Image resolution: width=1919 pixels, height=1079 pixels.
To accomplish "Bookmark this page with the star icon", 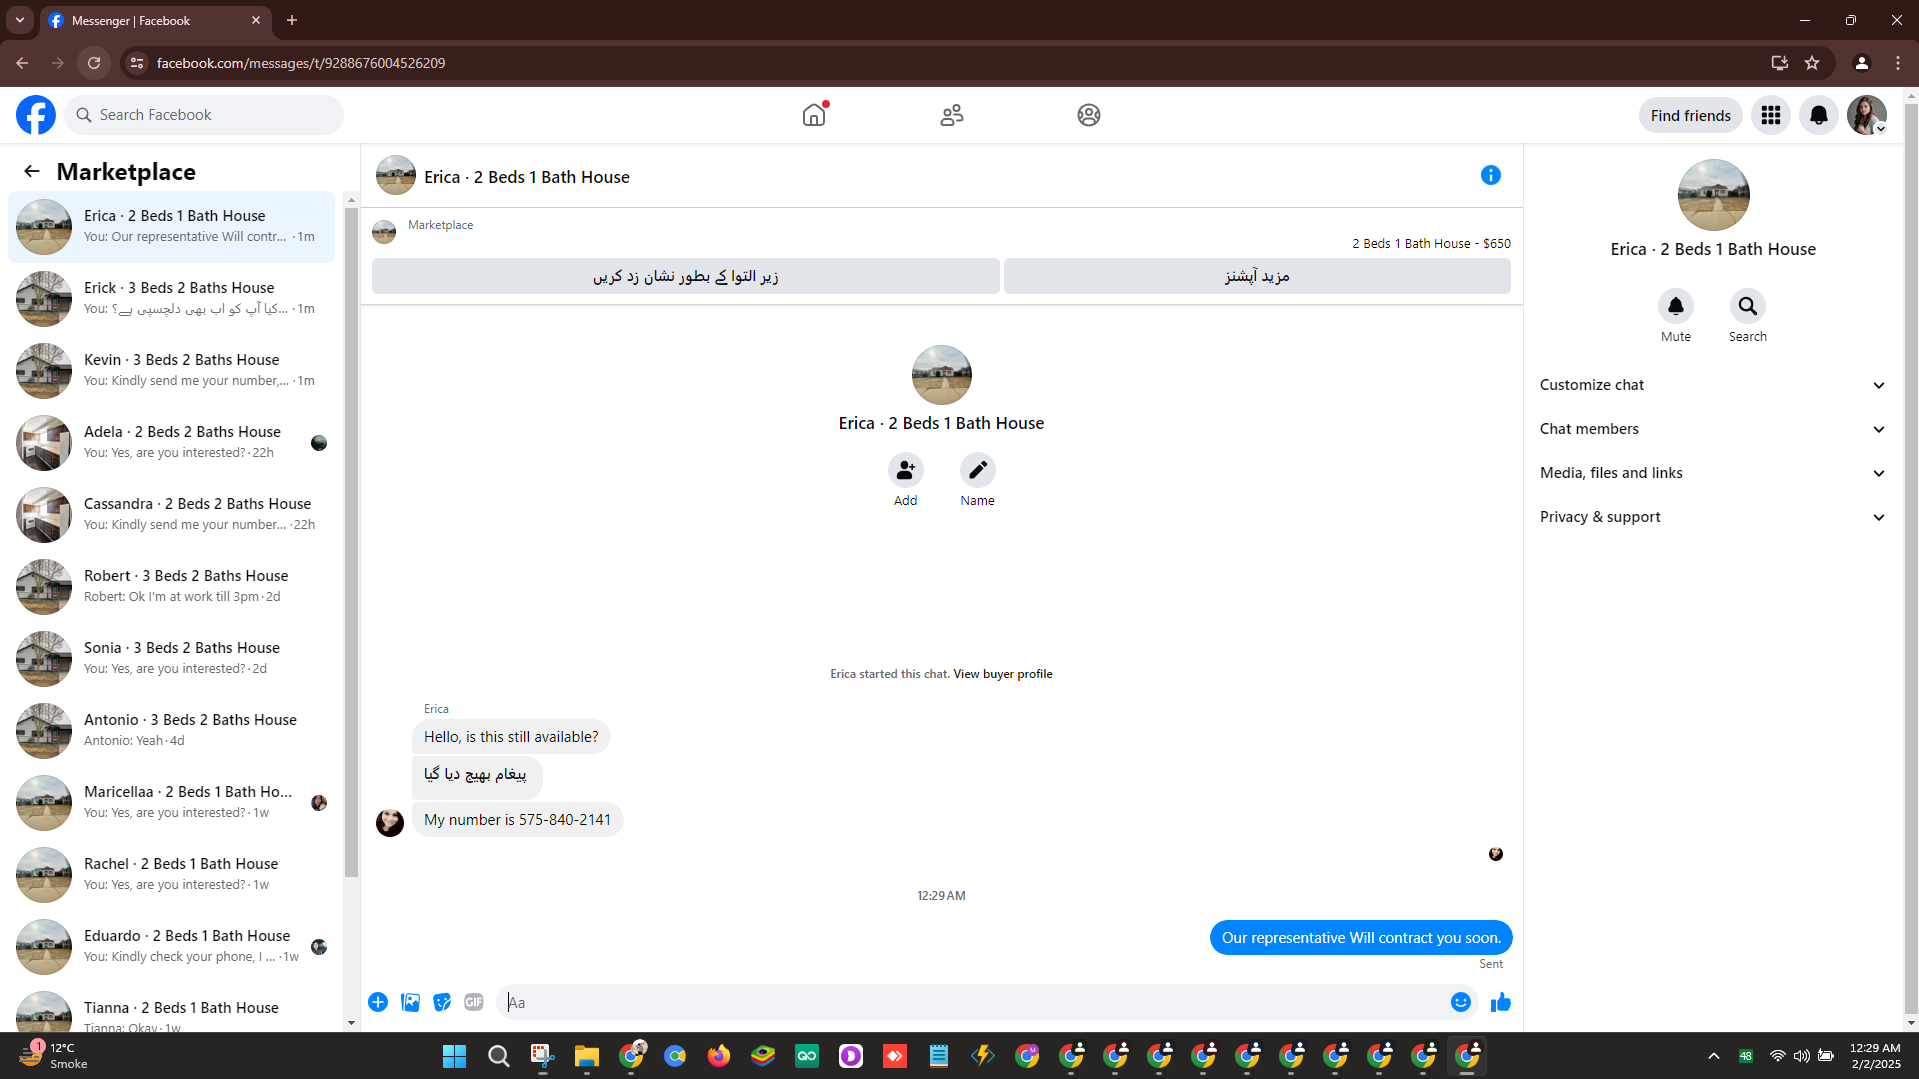I will 1812,63.
